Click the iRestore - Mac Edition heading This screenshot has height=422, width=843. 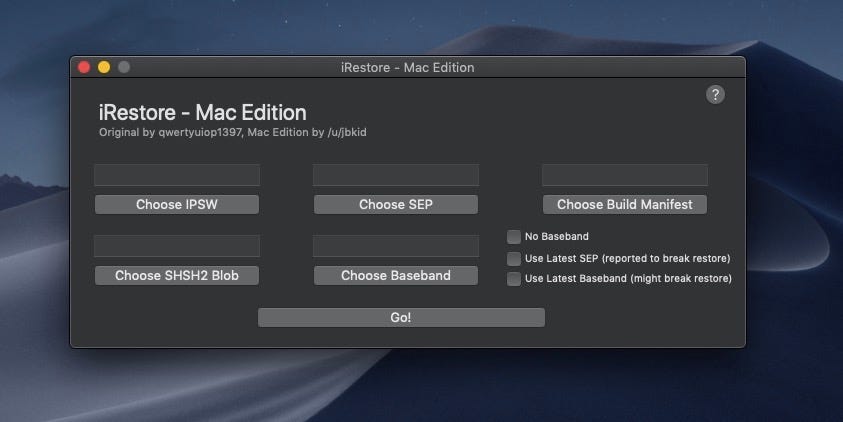[203, 112]
